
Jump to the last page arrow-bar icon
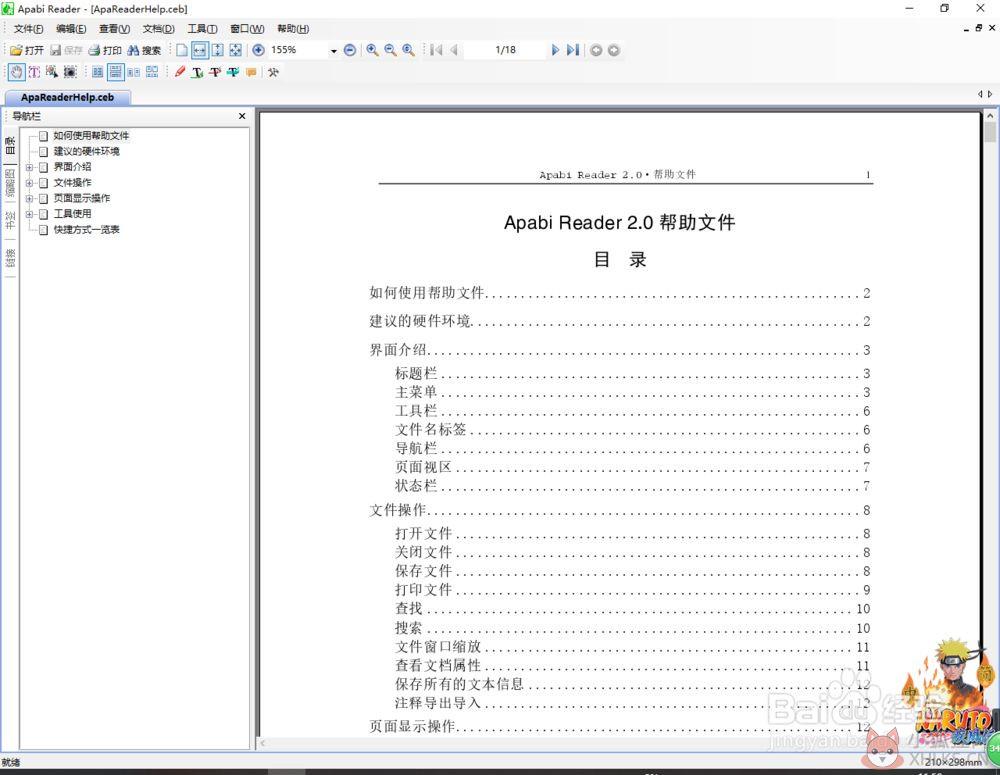573,50
